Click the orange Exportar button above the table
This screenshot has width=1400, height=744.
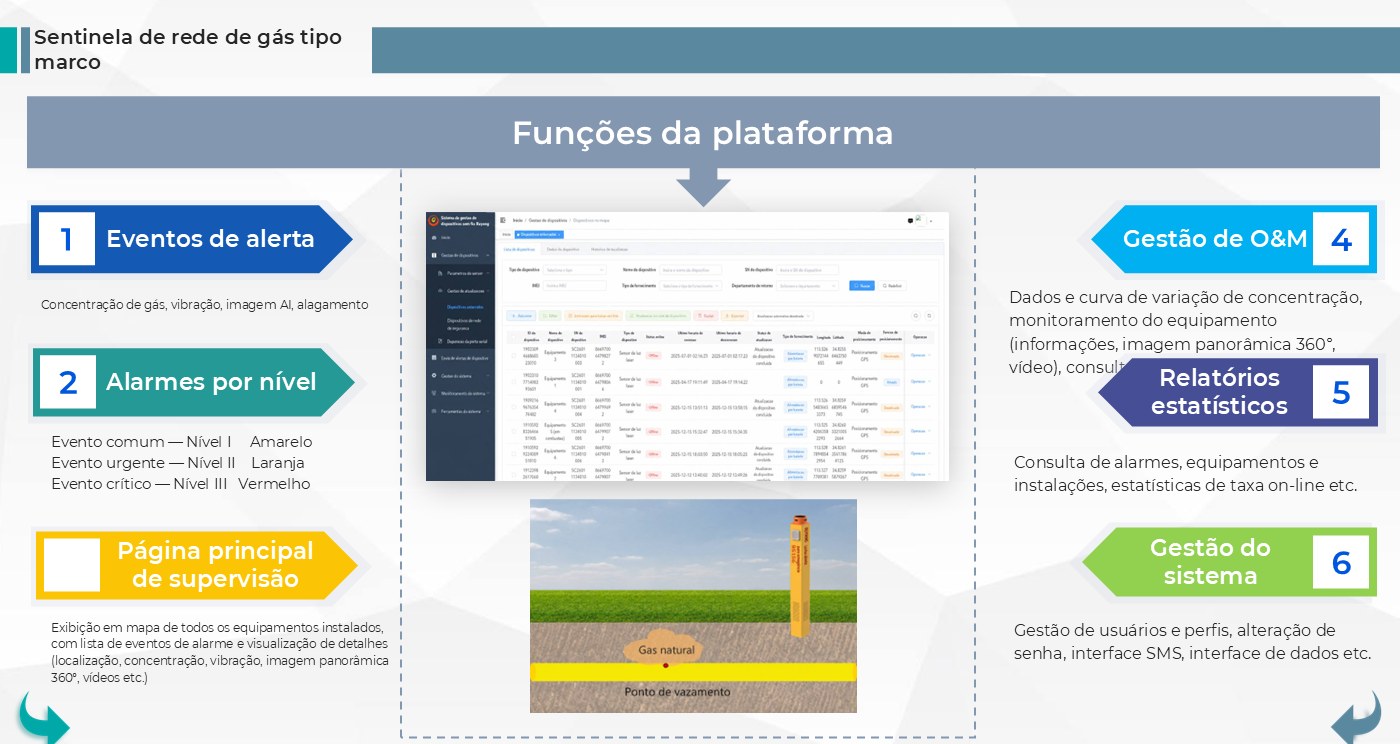pyautogui.click(x=735, y=316)
